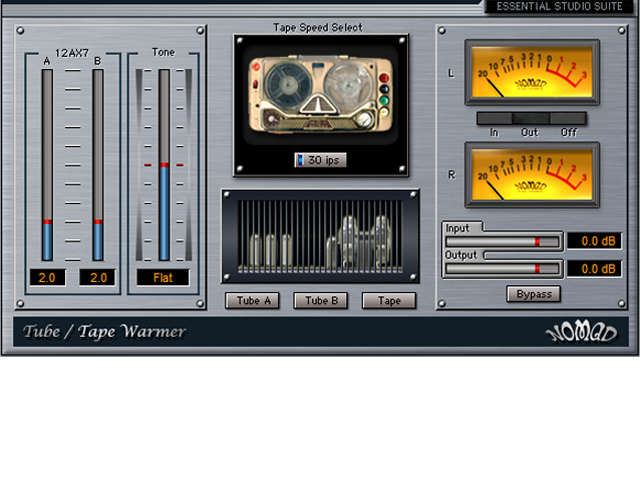Open the 30 ips tape speed selector
640x480 pixels.
(x=320, y=160)
